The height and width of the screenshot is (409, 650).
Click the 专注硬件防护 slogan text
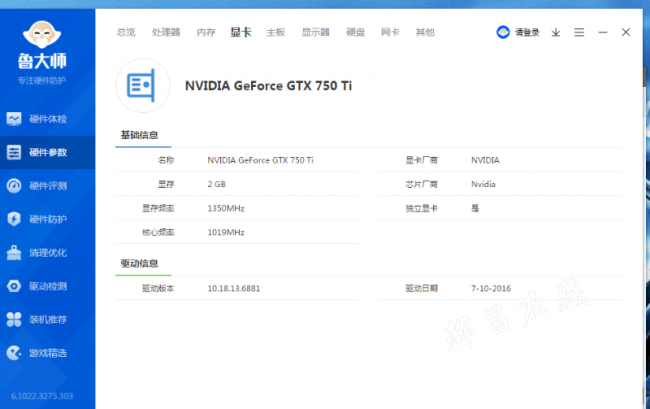pos(42,80)
